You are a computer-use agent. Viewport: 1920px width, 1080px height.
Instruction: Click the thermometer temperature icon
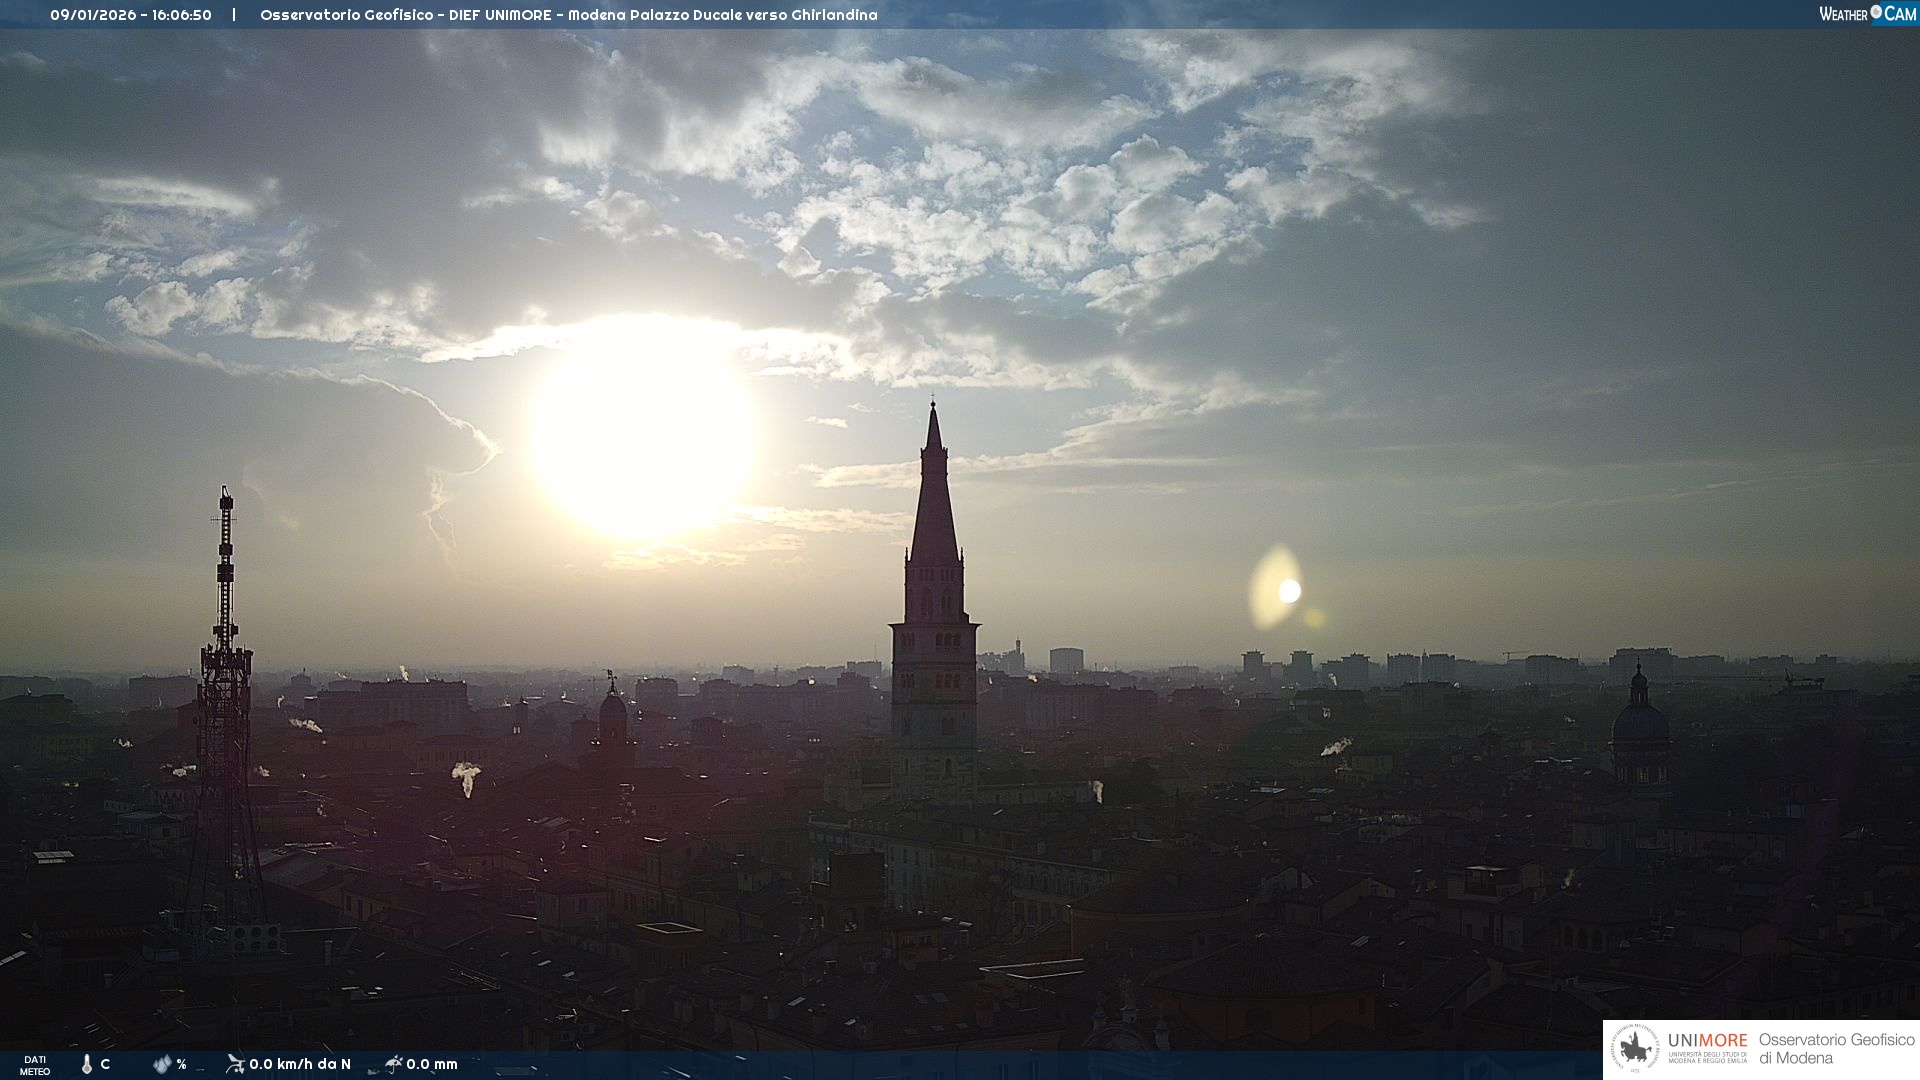click(x=87, y=1064)
